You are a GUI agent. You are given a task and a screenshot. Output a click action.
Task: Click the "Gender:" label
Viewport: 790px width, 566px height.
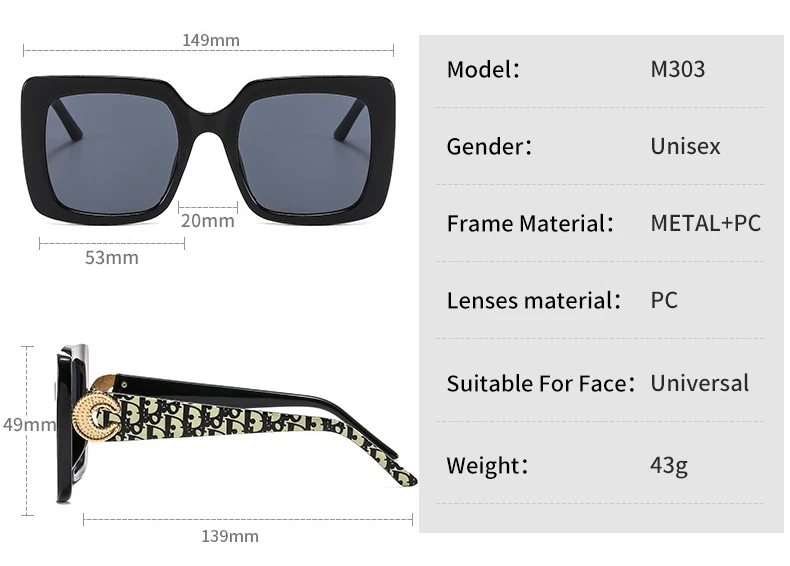(x=489, y=146)
